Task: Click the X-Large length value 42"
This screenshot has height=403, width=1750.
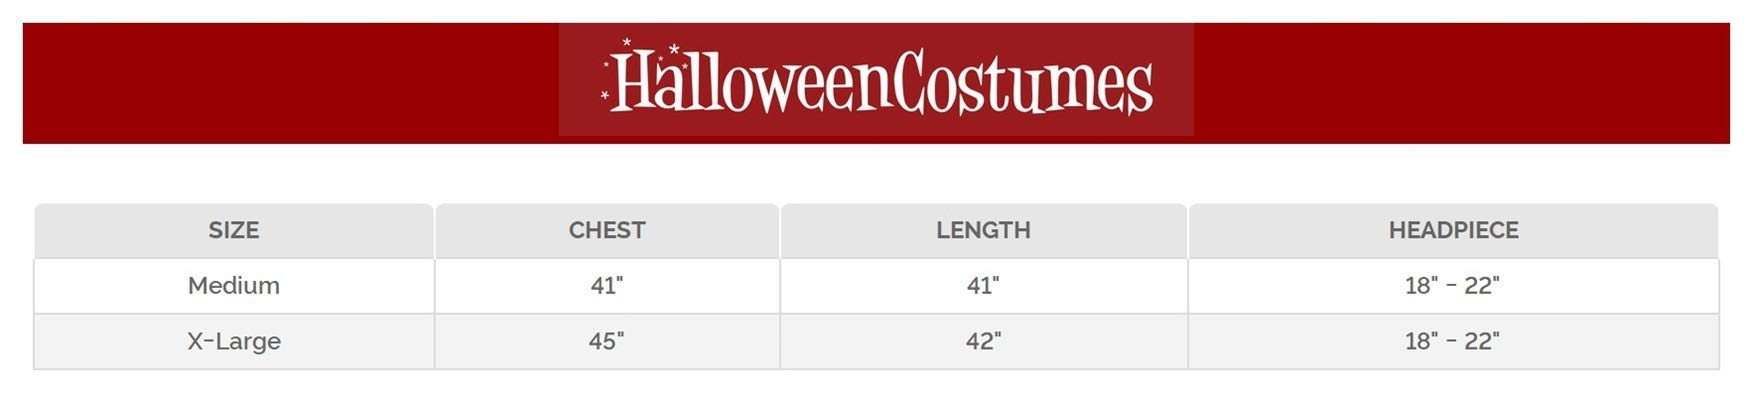Action: tap(983, 341)
